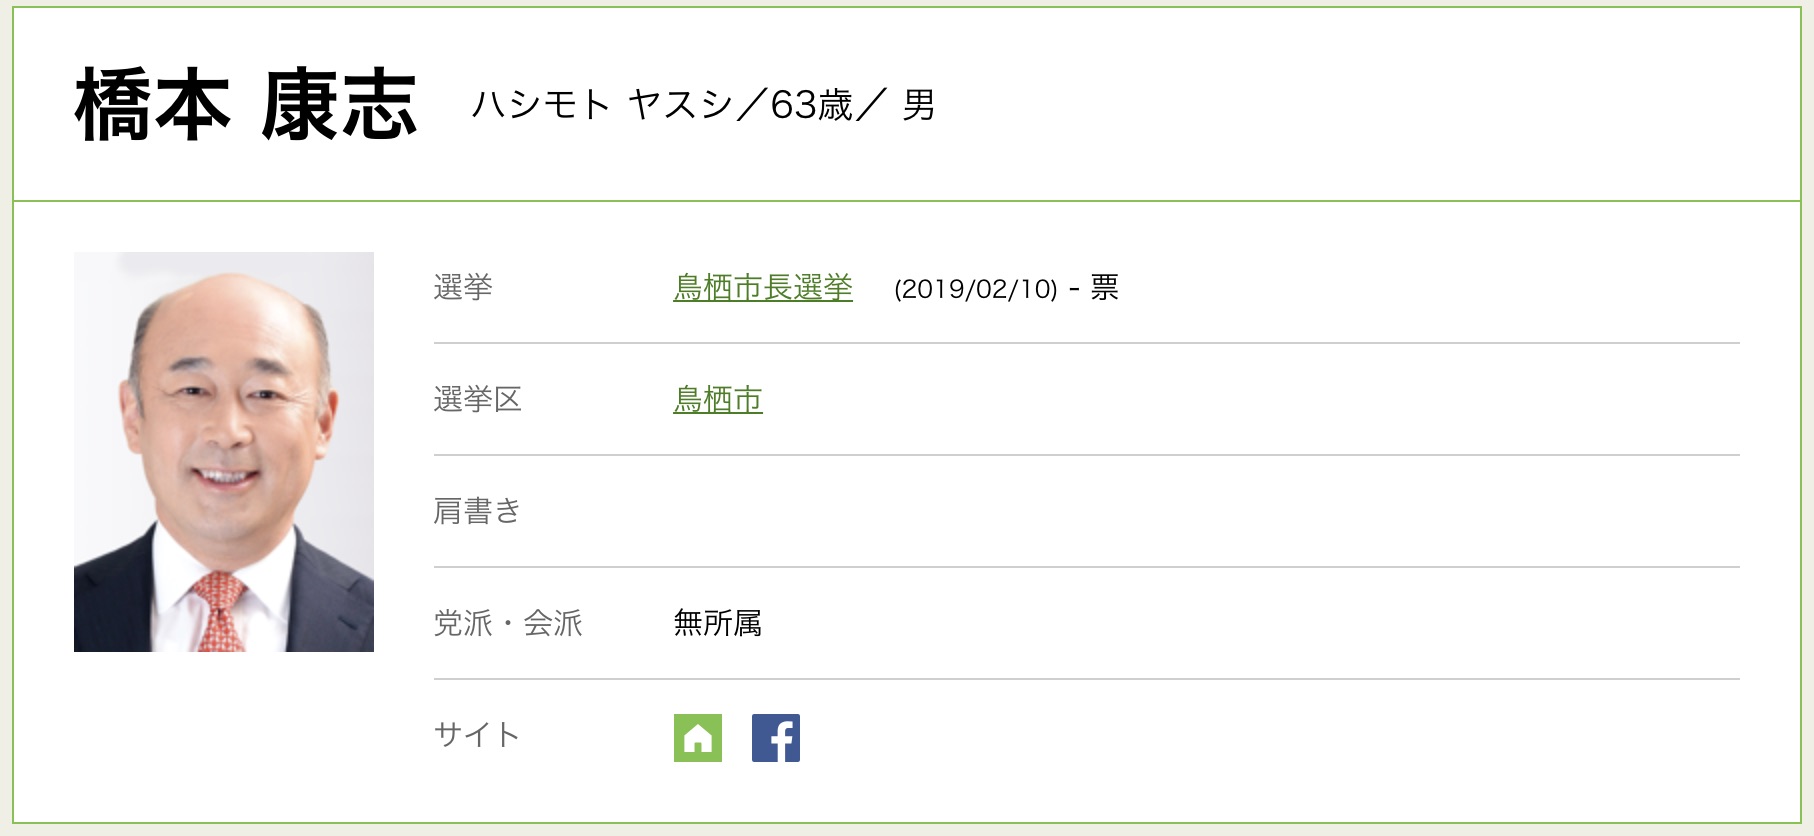The image size is (1814, 836).
Task: Click the election date (2019/02/10)
Action: (x=975, y=289)
